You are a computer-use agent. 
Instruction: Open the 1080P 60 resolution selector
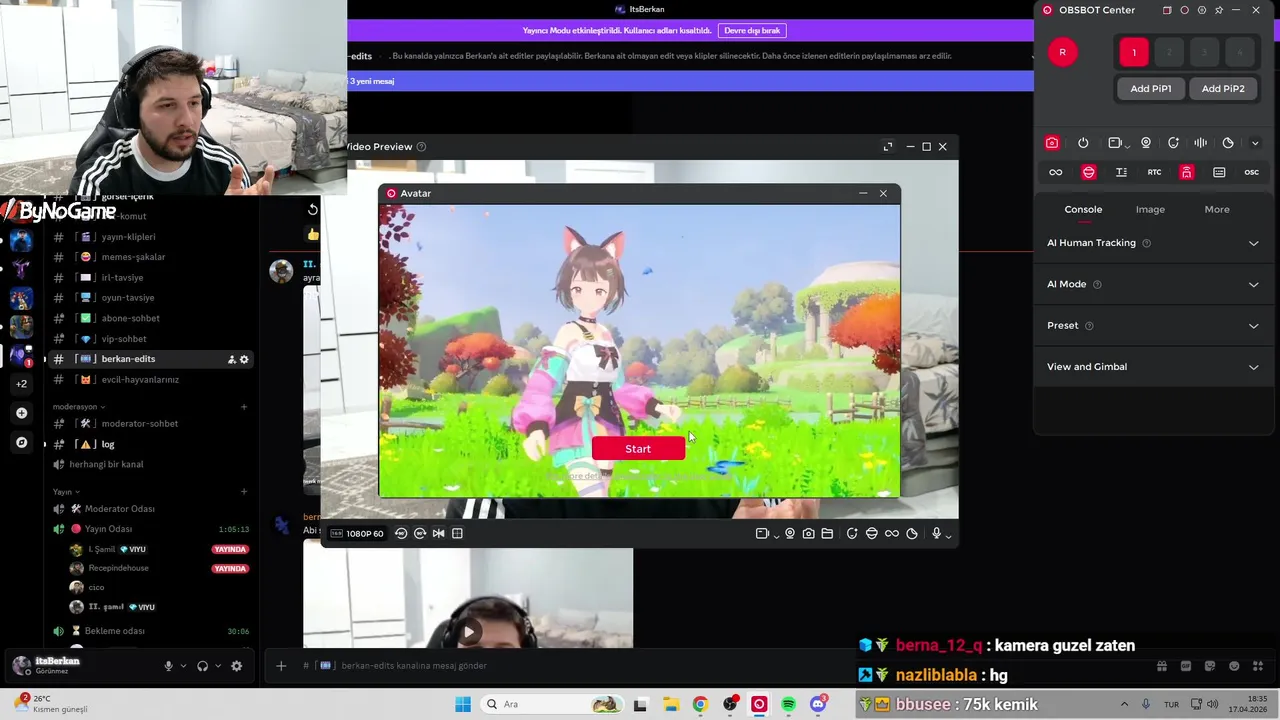tap(357, 534)
